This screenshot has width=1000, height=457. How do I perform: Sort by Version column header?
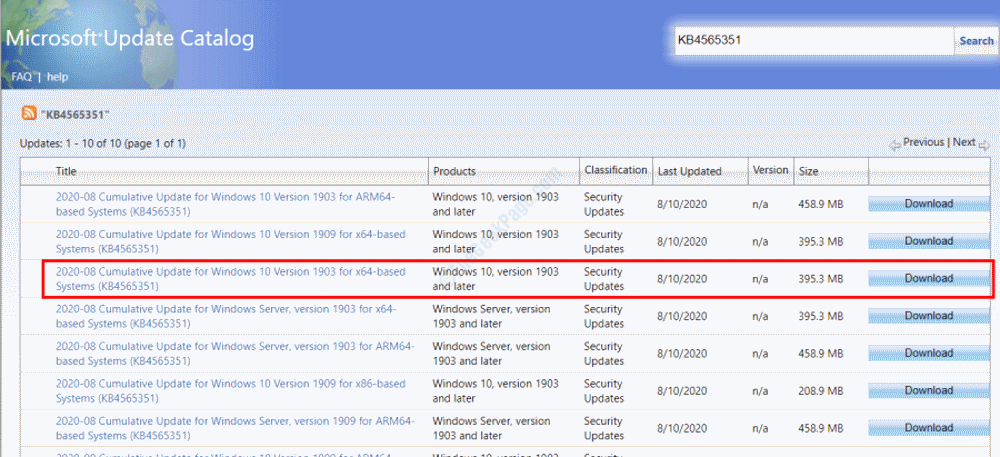[770, 170]
